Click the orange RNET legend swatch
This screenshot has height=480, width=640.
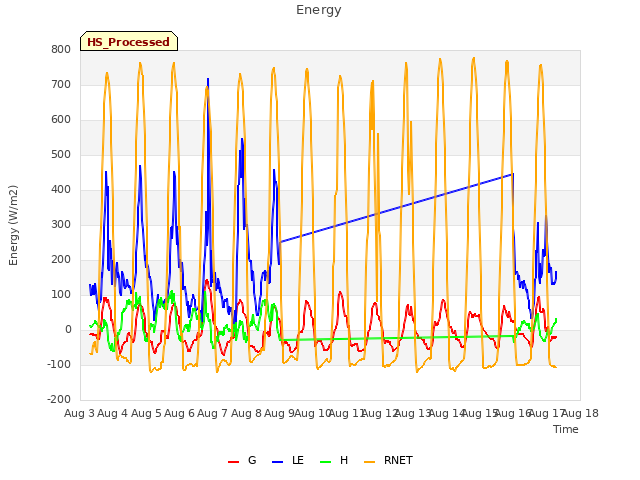[x=369, y=462]
